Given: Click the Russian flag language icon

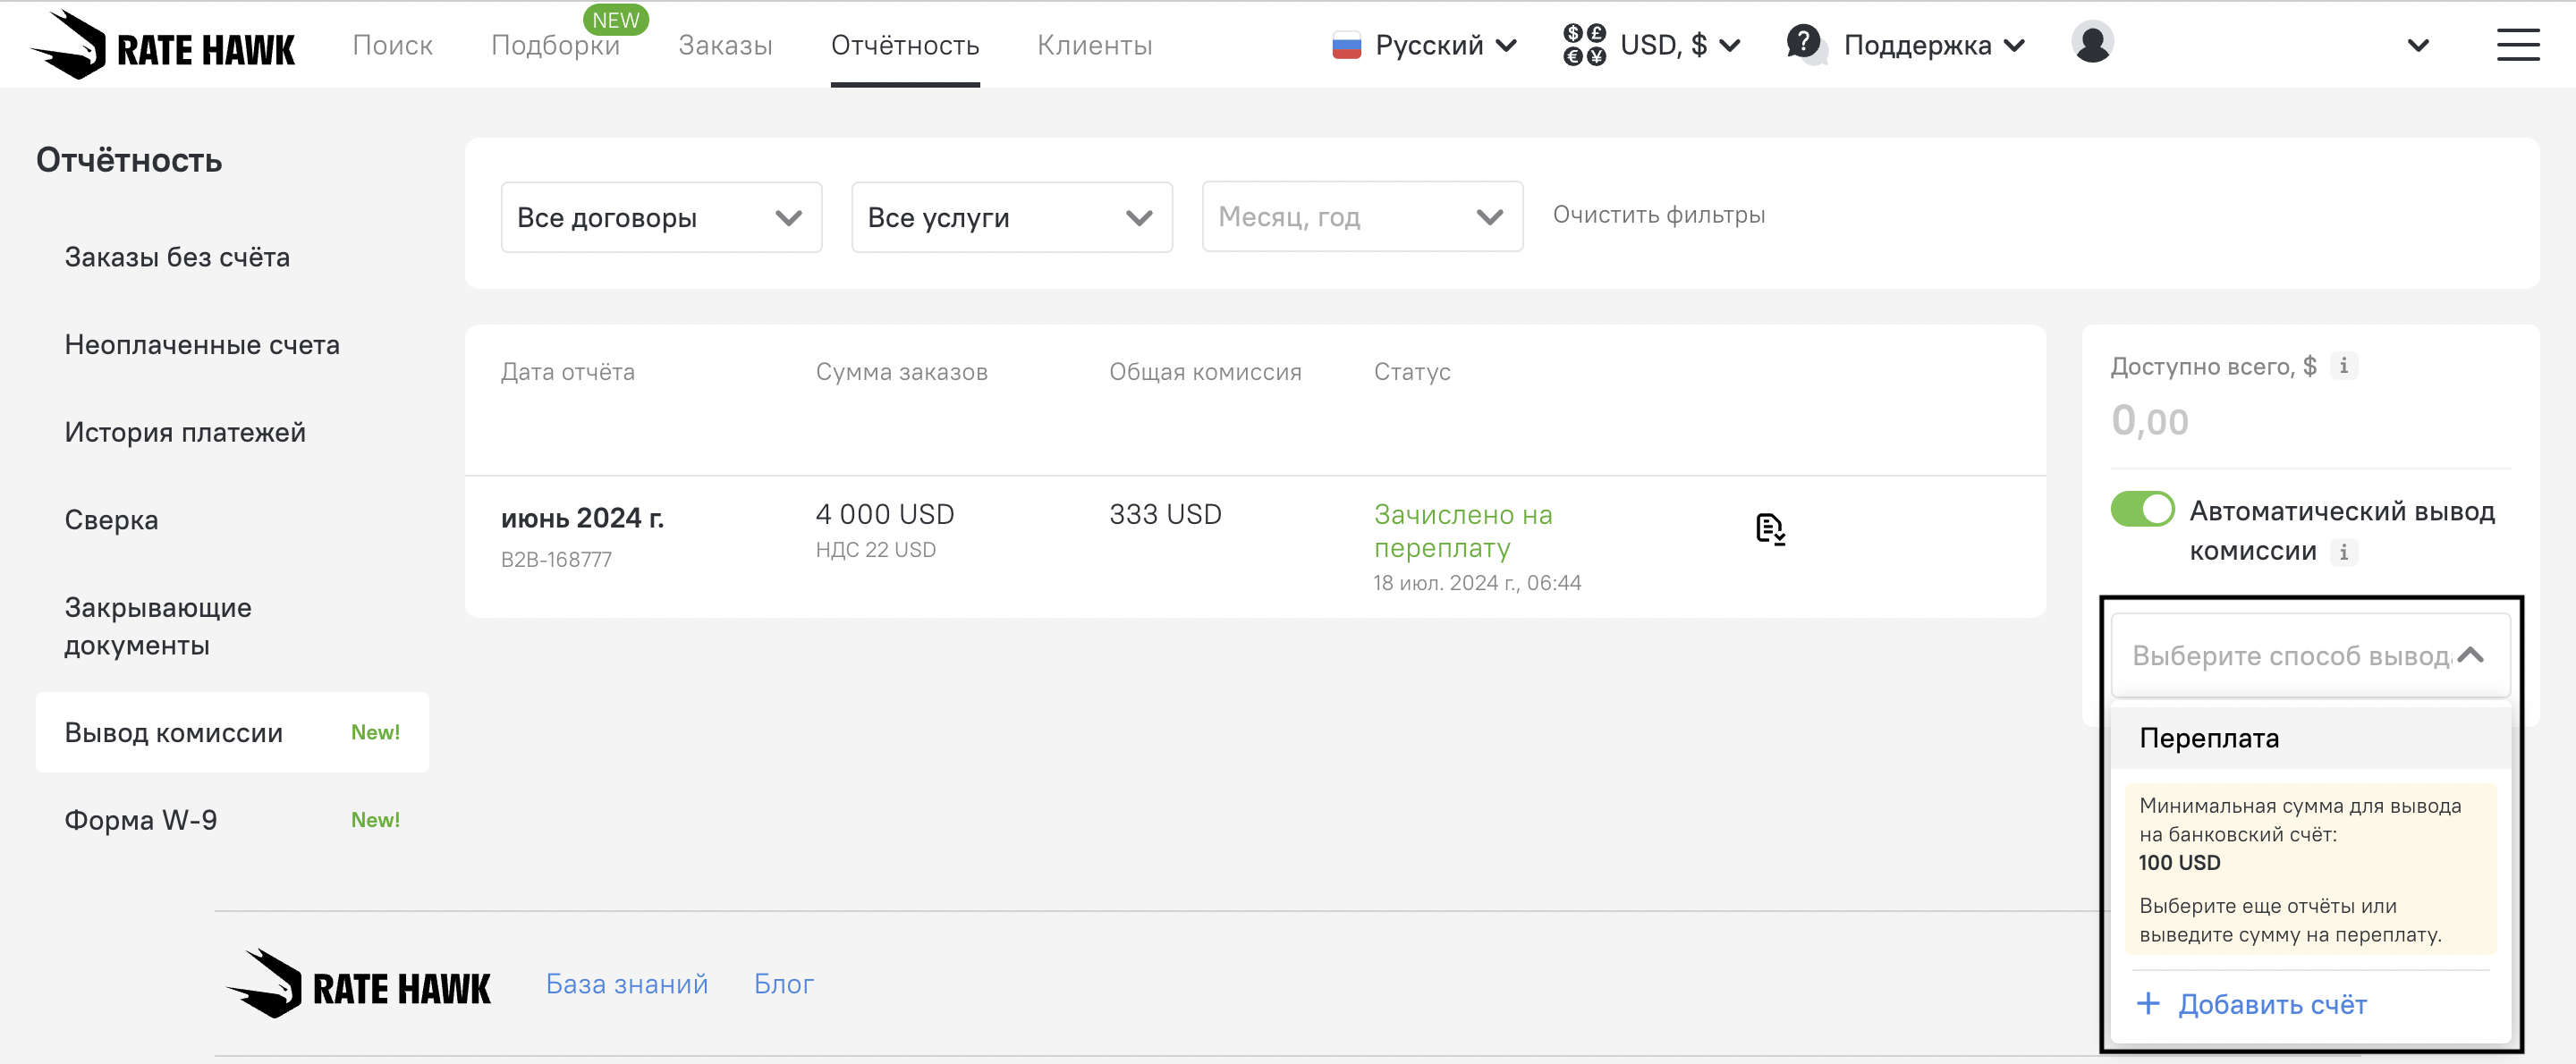Looking at the screenshot, I should [x=1346, y=46].
